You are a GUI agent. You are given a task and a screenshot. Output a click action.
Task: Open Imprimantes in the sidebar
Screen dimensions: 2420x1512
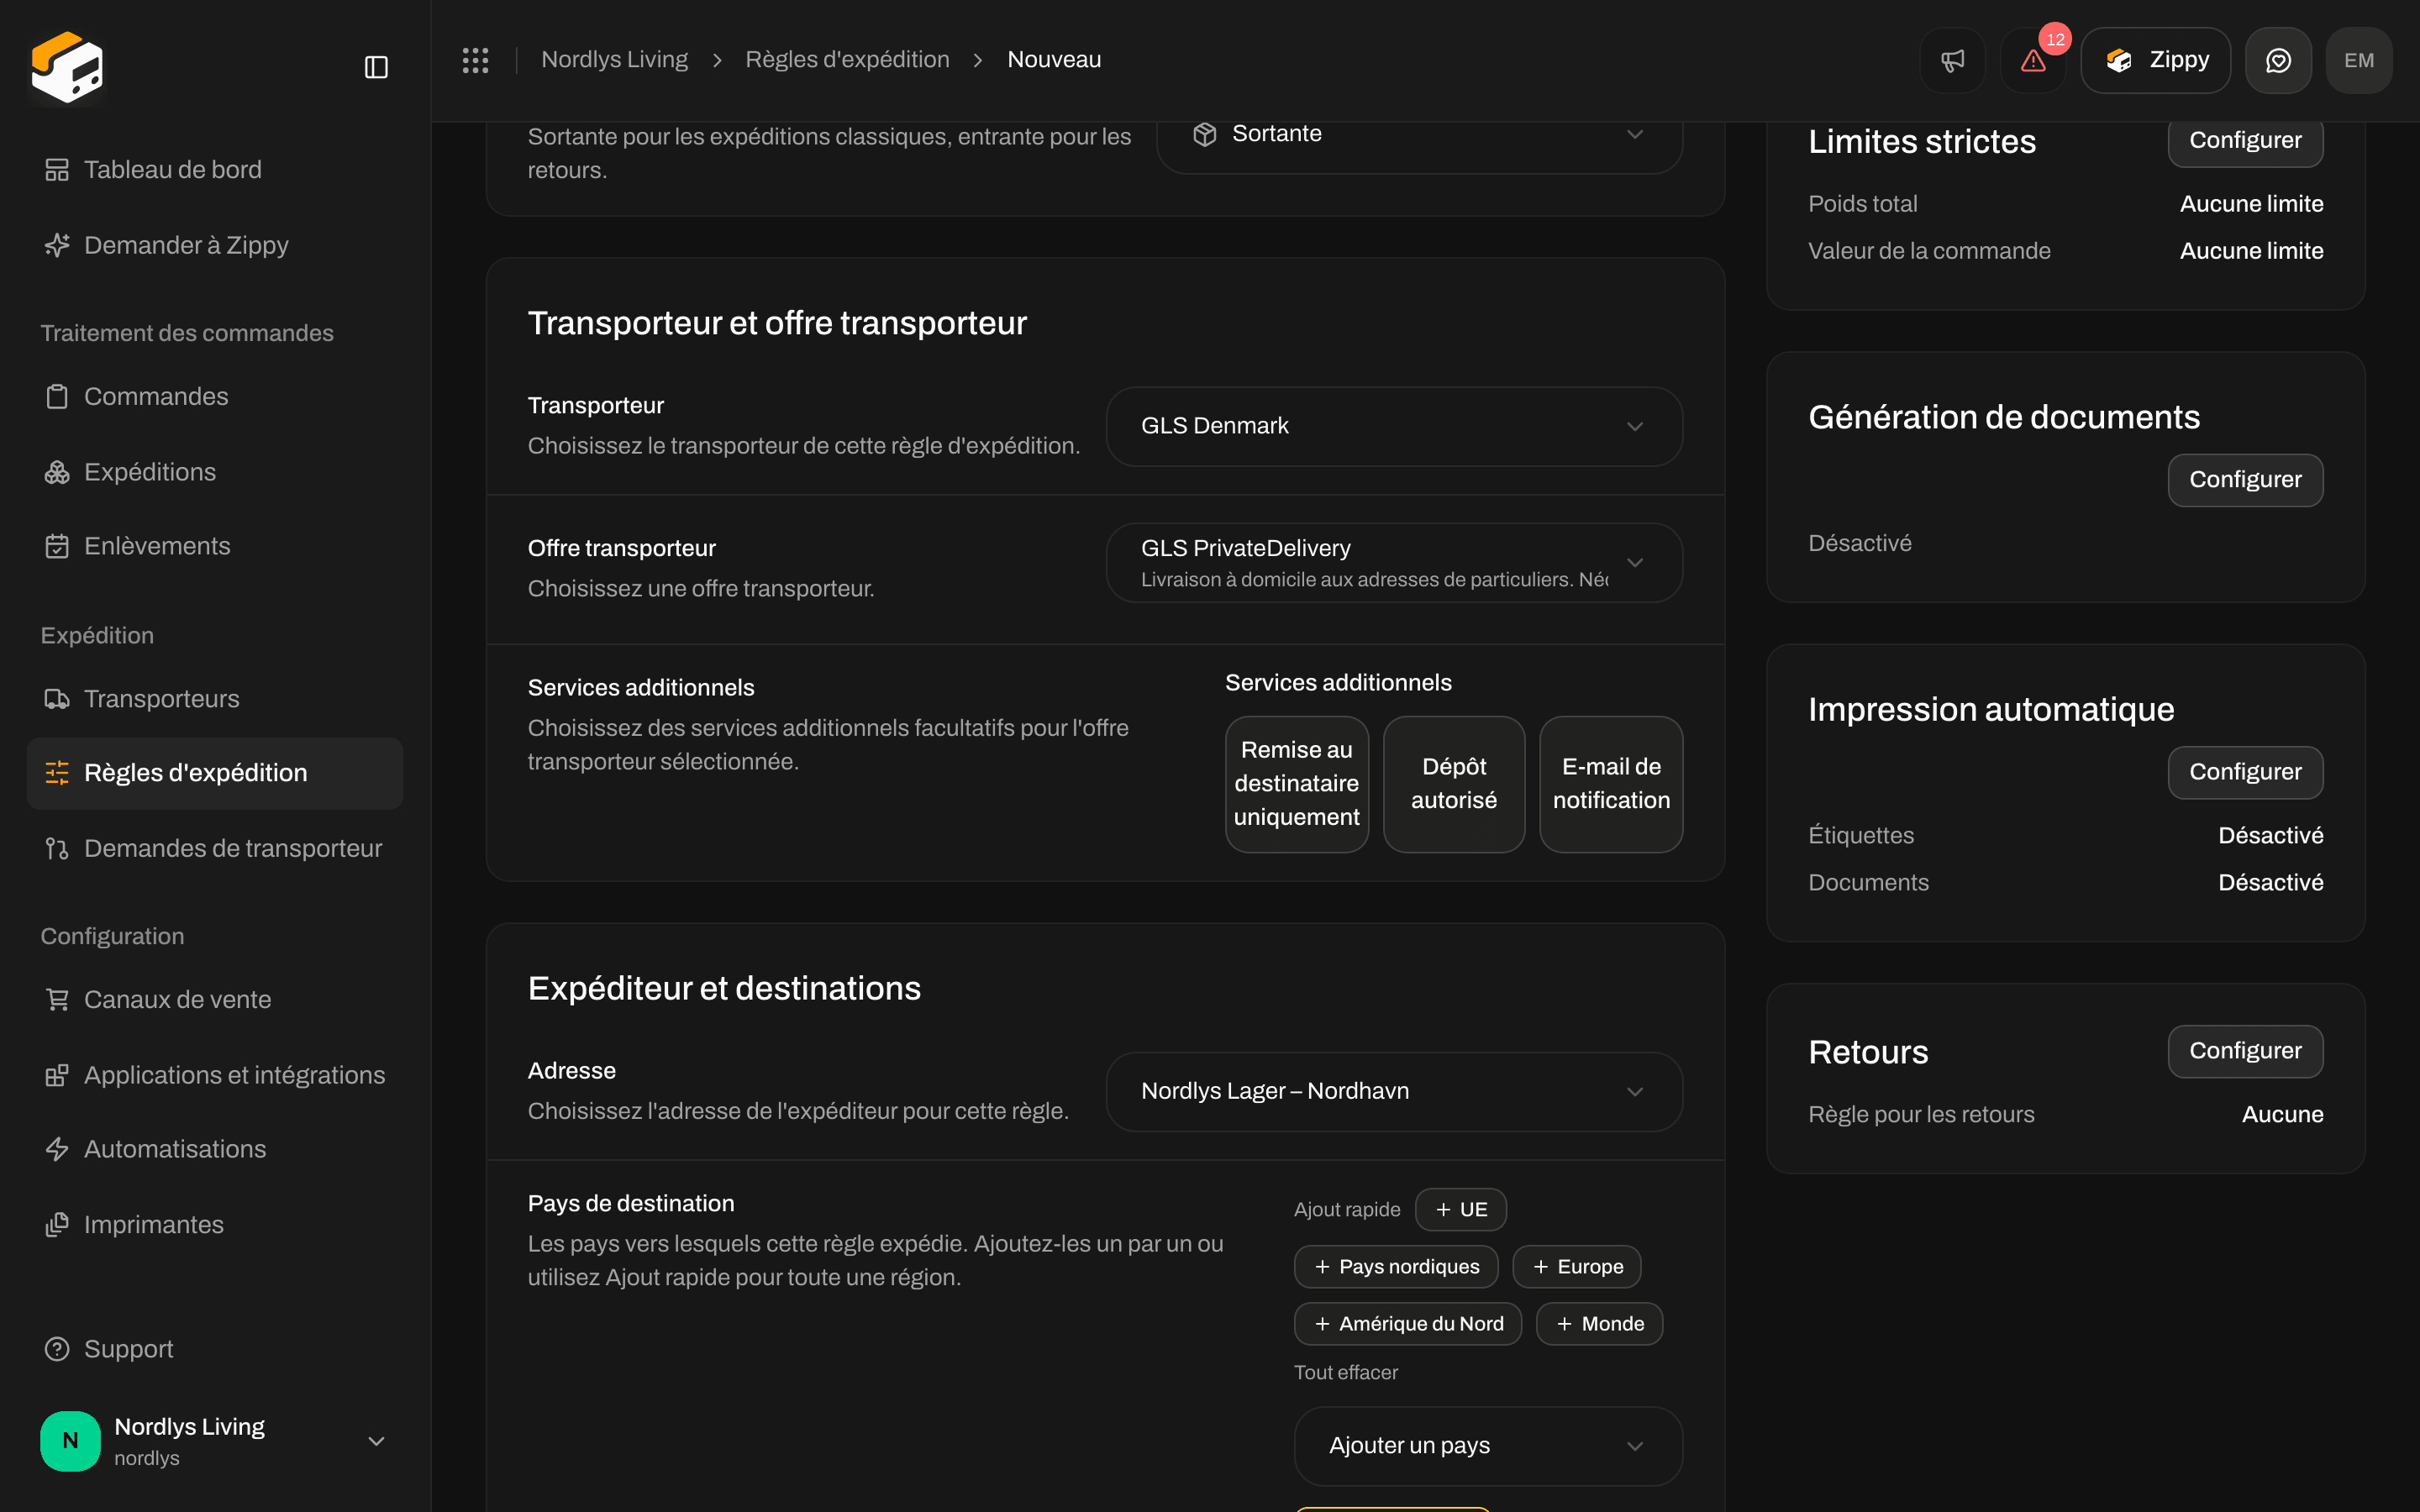click(x=215, y=1225)
